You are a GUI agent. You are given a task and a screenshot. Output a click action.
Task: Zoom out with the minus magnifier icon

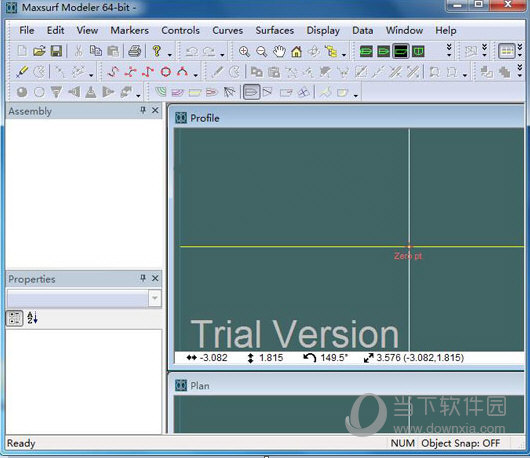pos(261,51)
